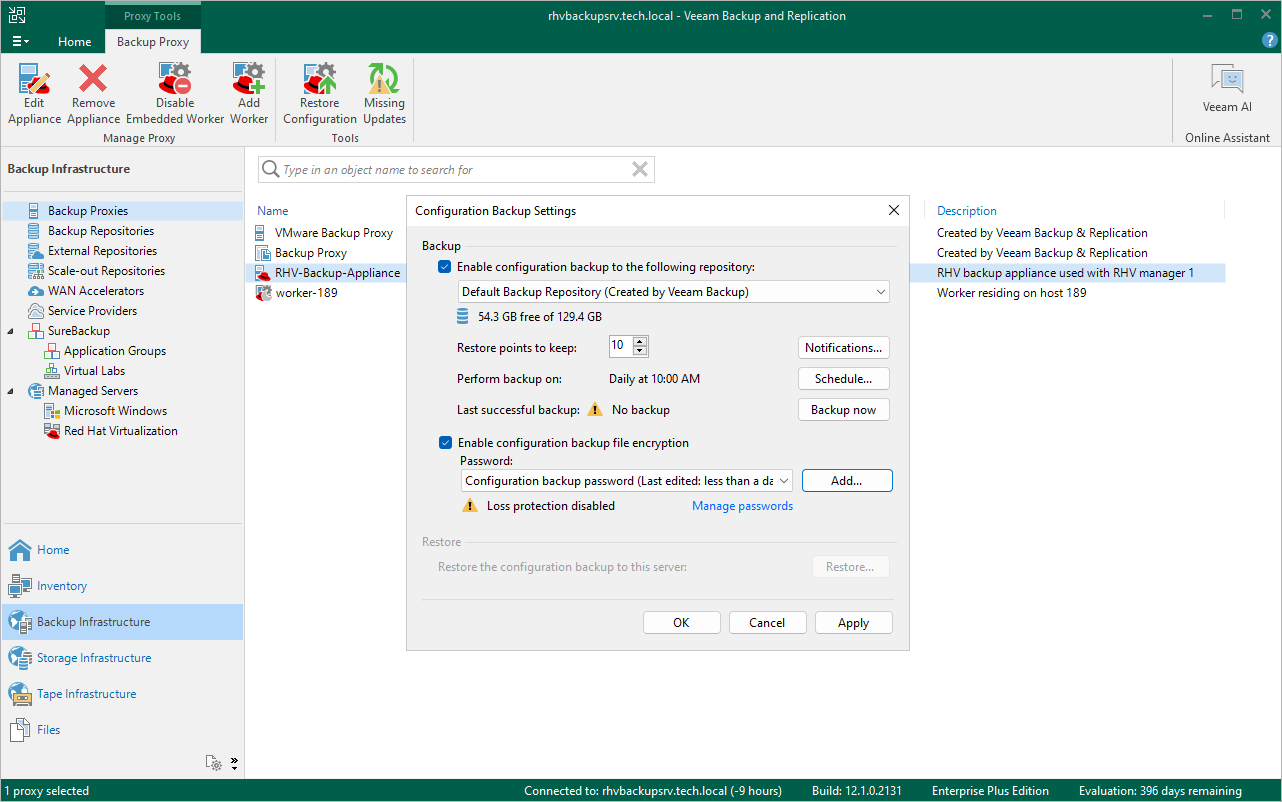Select Application Groups under SureBackup

(x=115, y=351)
